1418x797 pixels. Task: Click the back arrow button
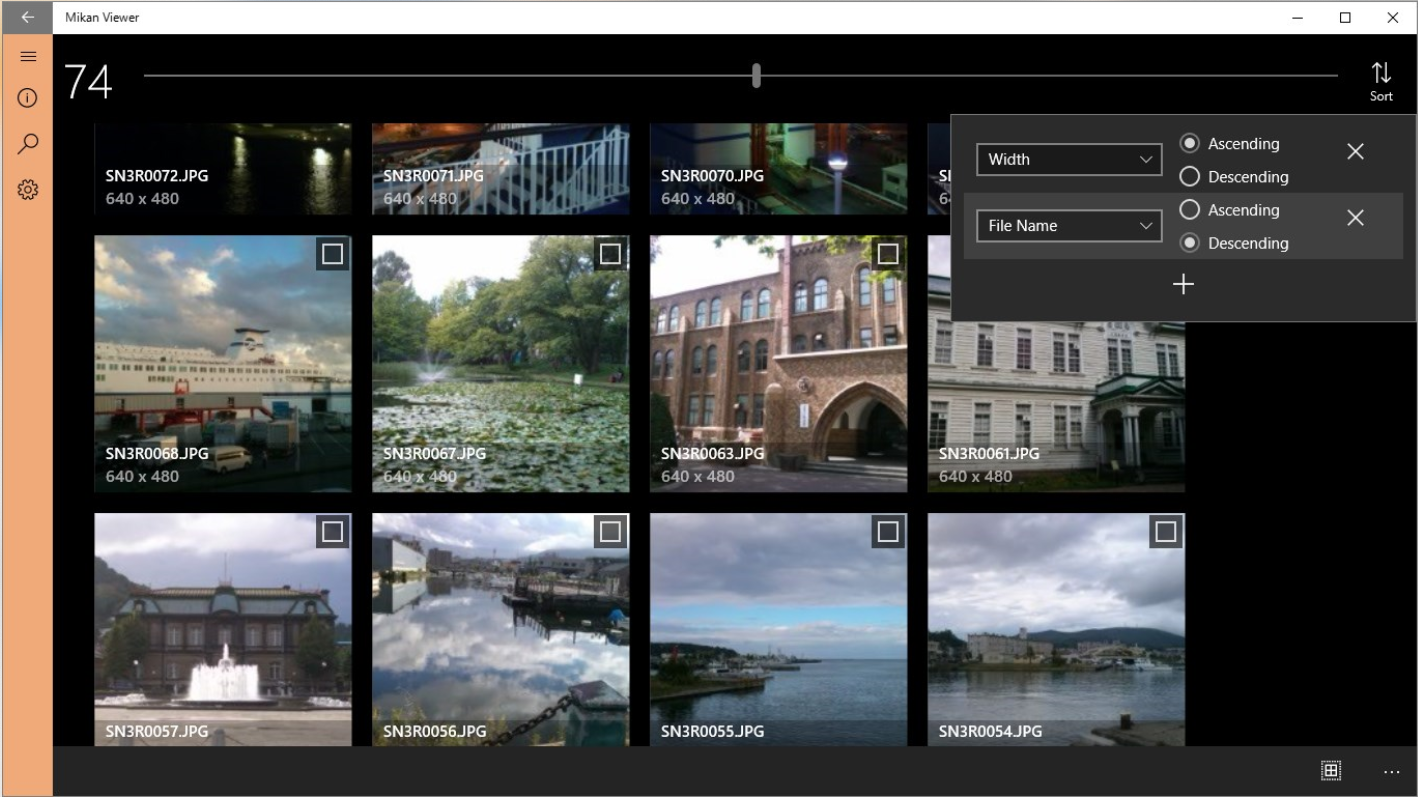28,17
